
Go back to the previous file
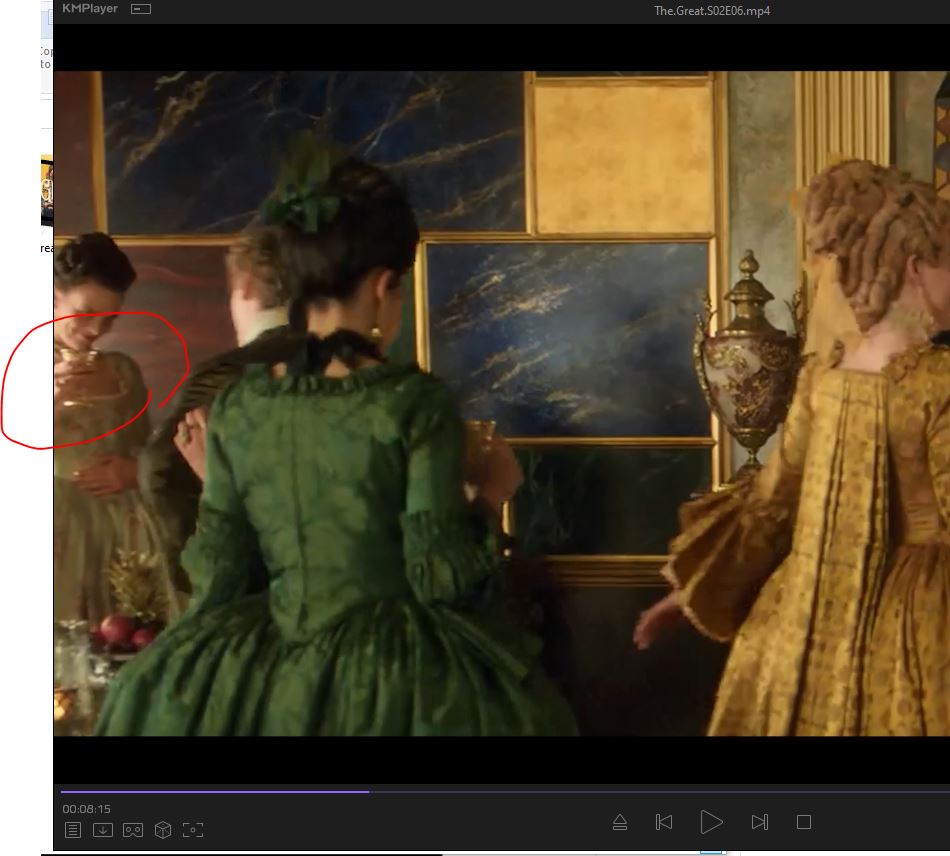(x=663, y=822)
